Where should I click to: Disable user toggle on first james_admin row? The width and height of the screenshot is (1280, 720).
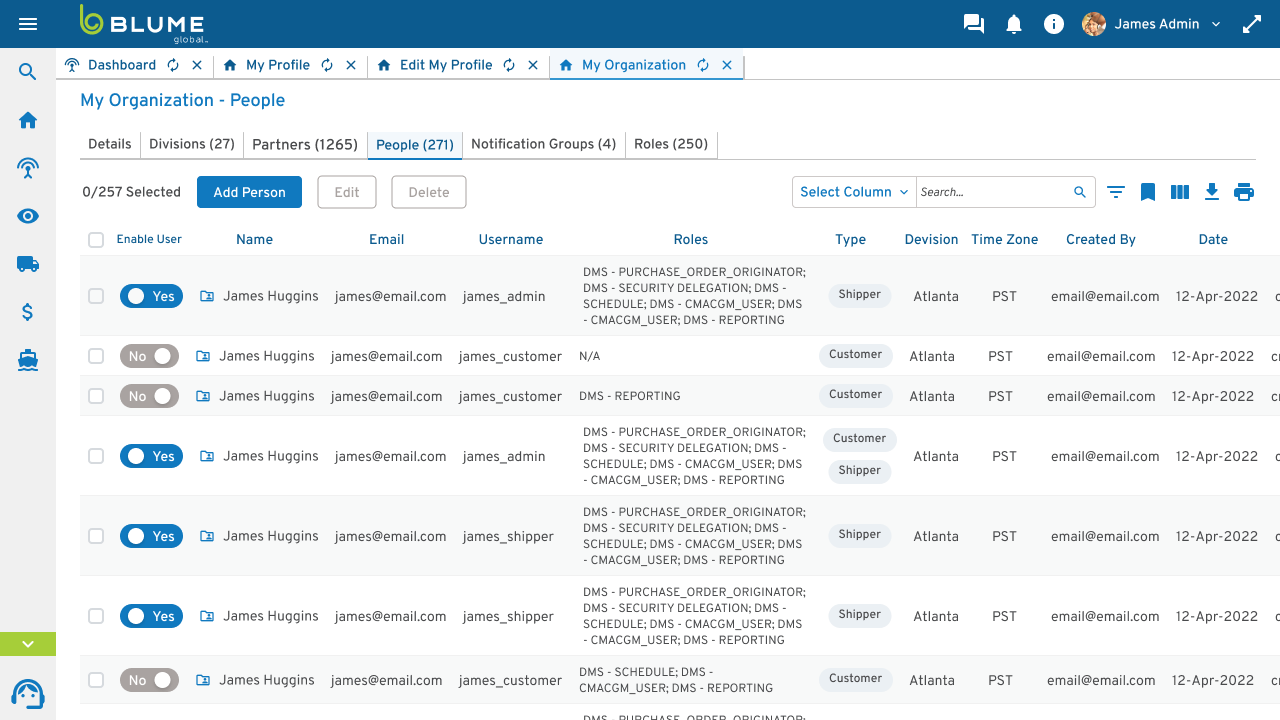(x=151, y=296)
